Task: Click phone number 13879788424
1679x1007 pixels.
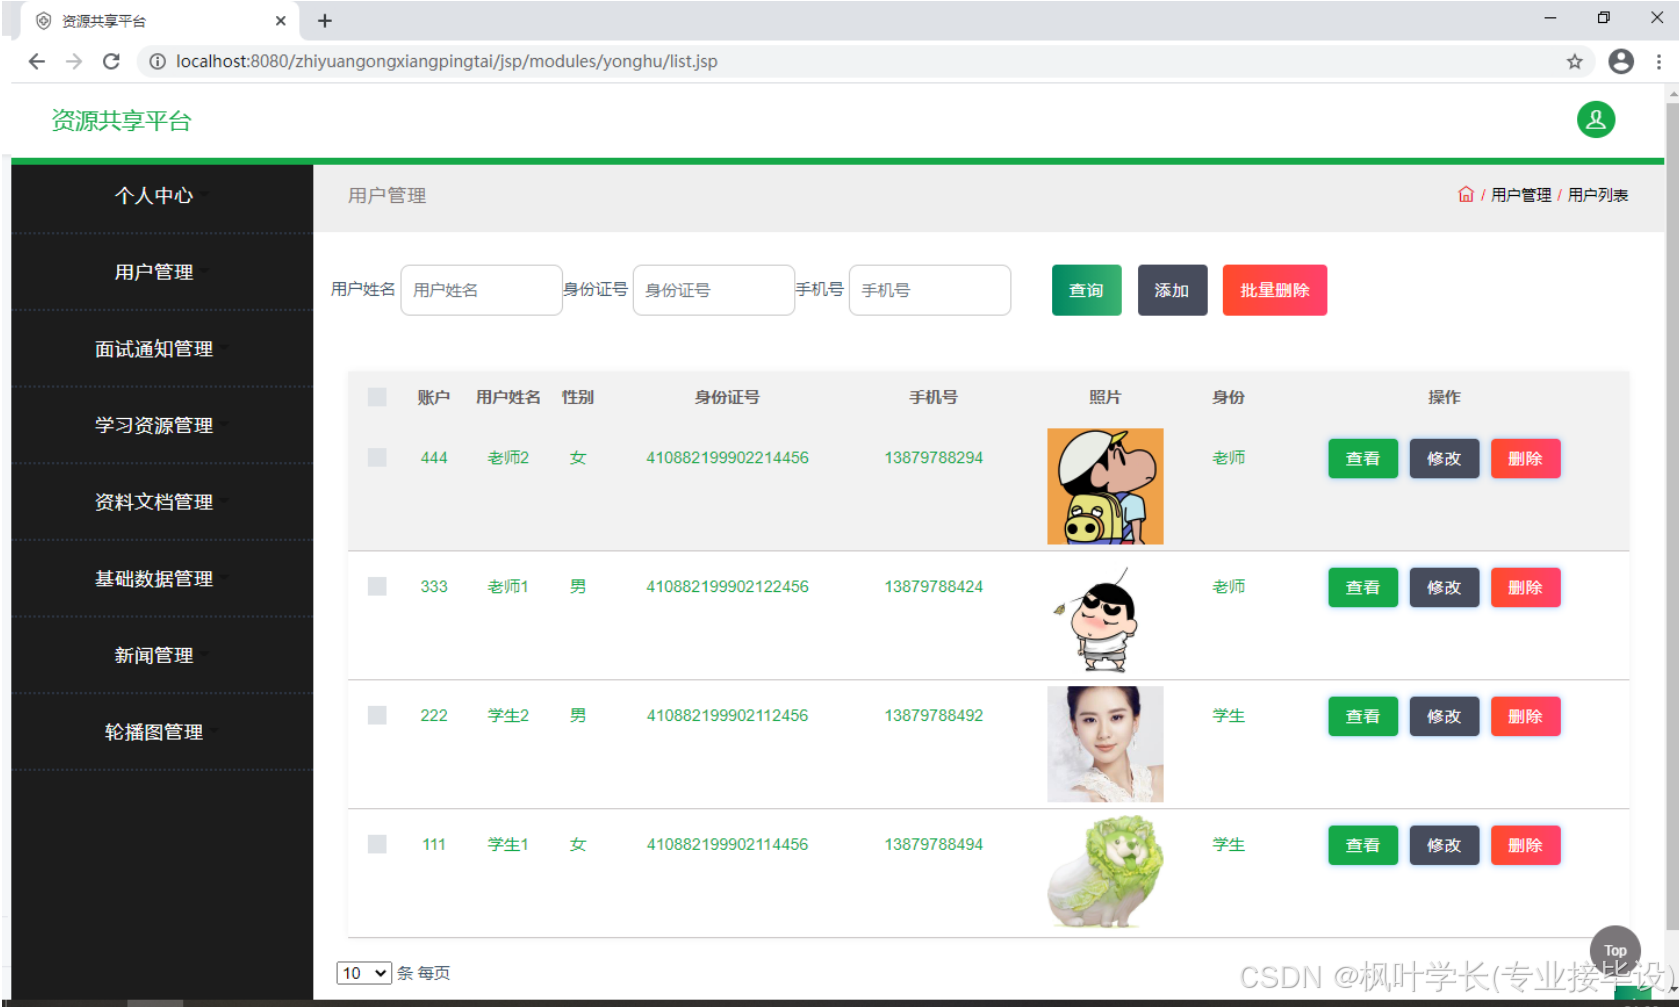Action: [933, 587]
